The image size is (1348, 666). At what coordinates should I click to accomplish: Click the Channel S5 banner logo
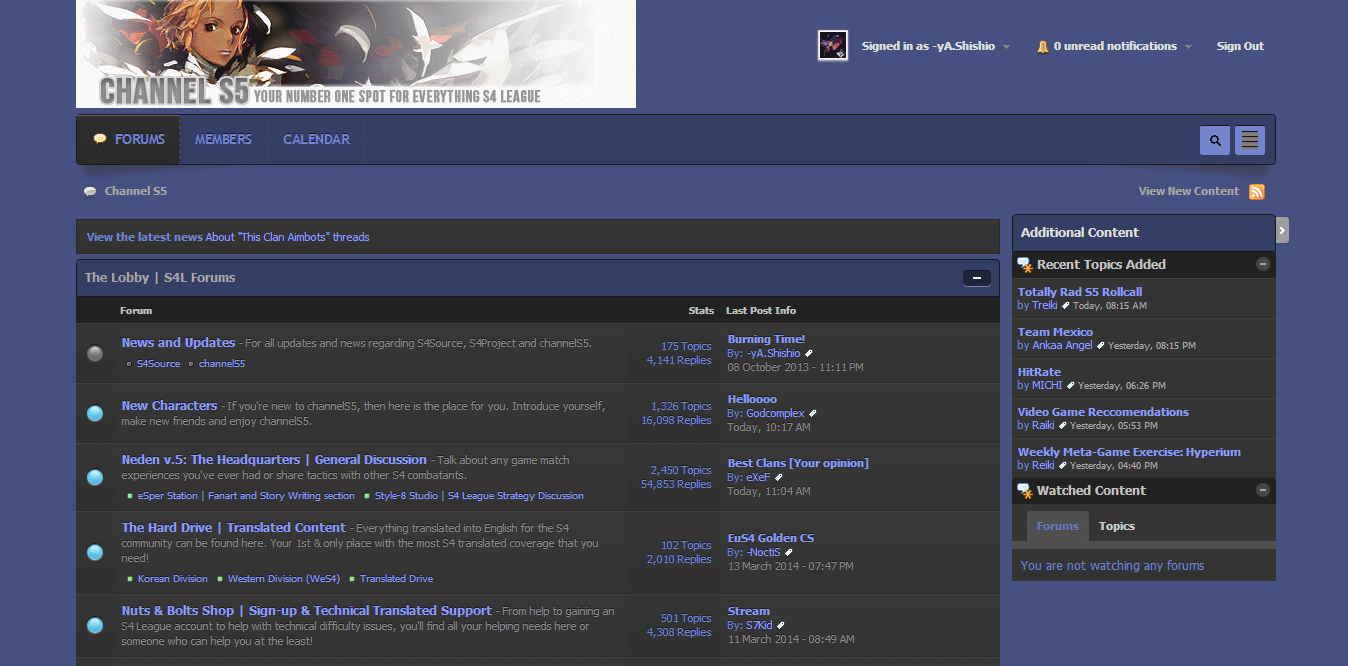[356, 54]
